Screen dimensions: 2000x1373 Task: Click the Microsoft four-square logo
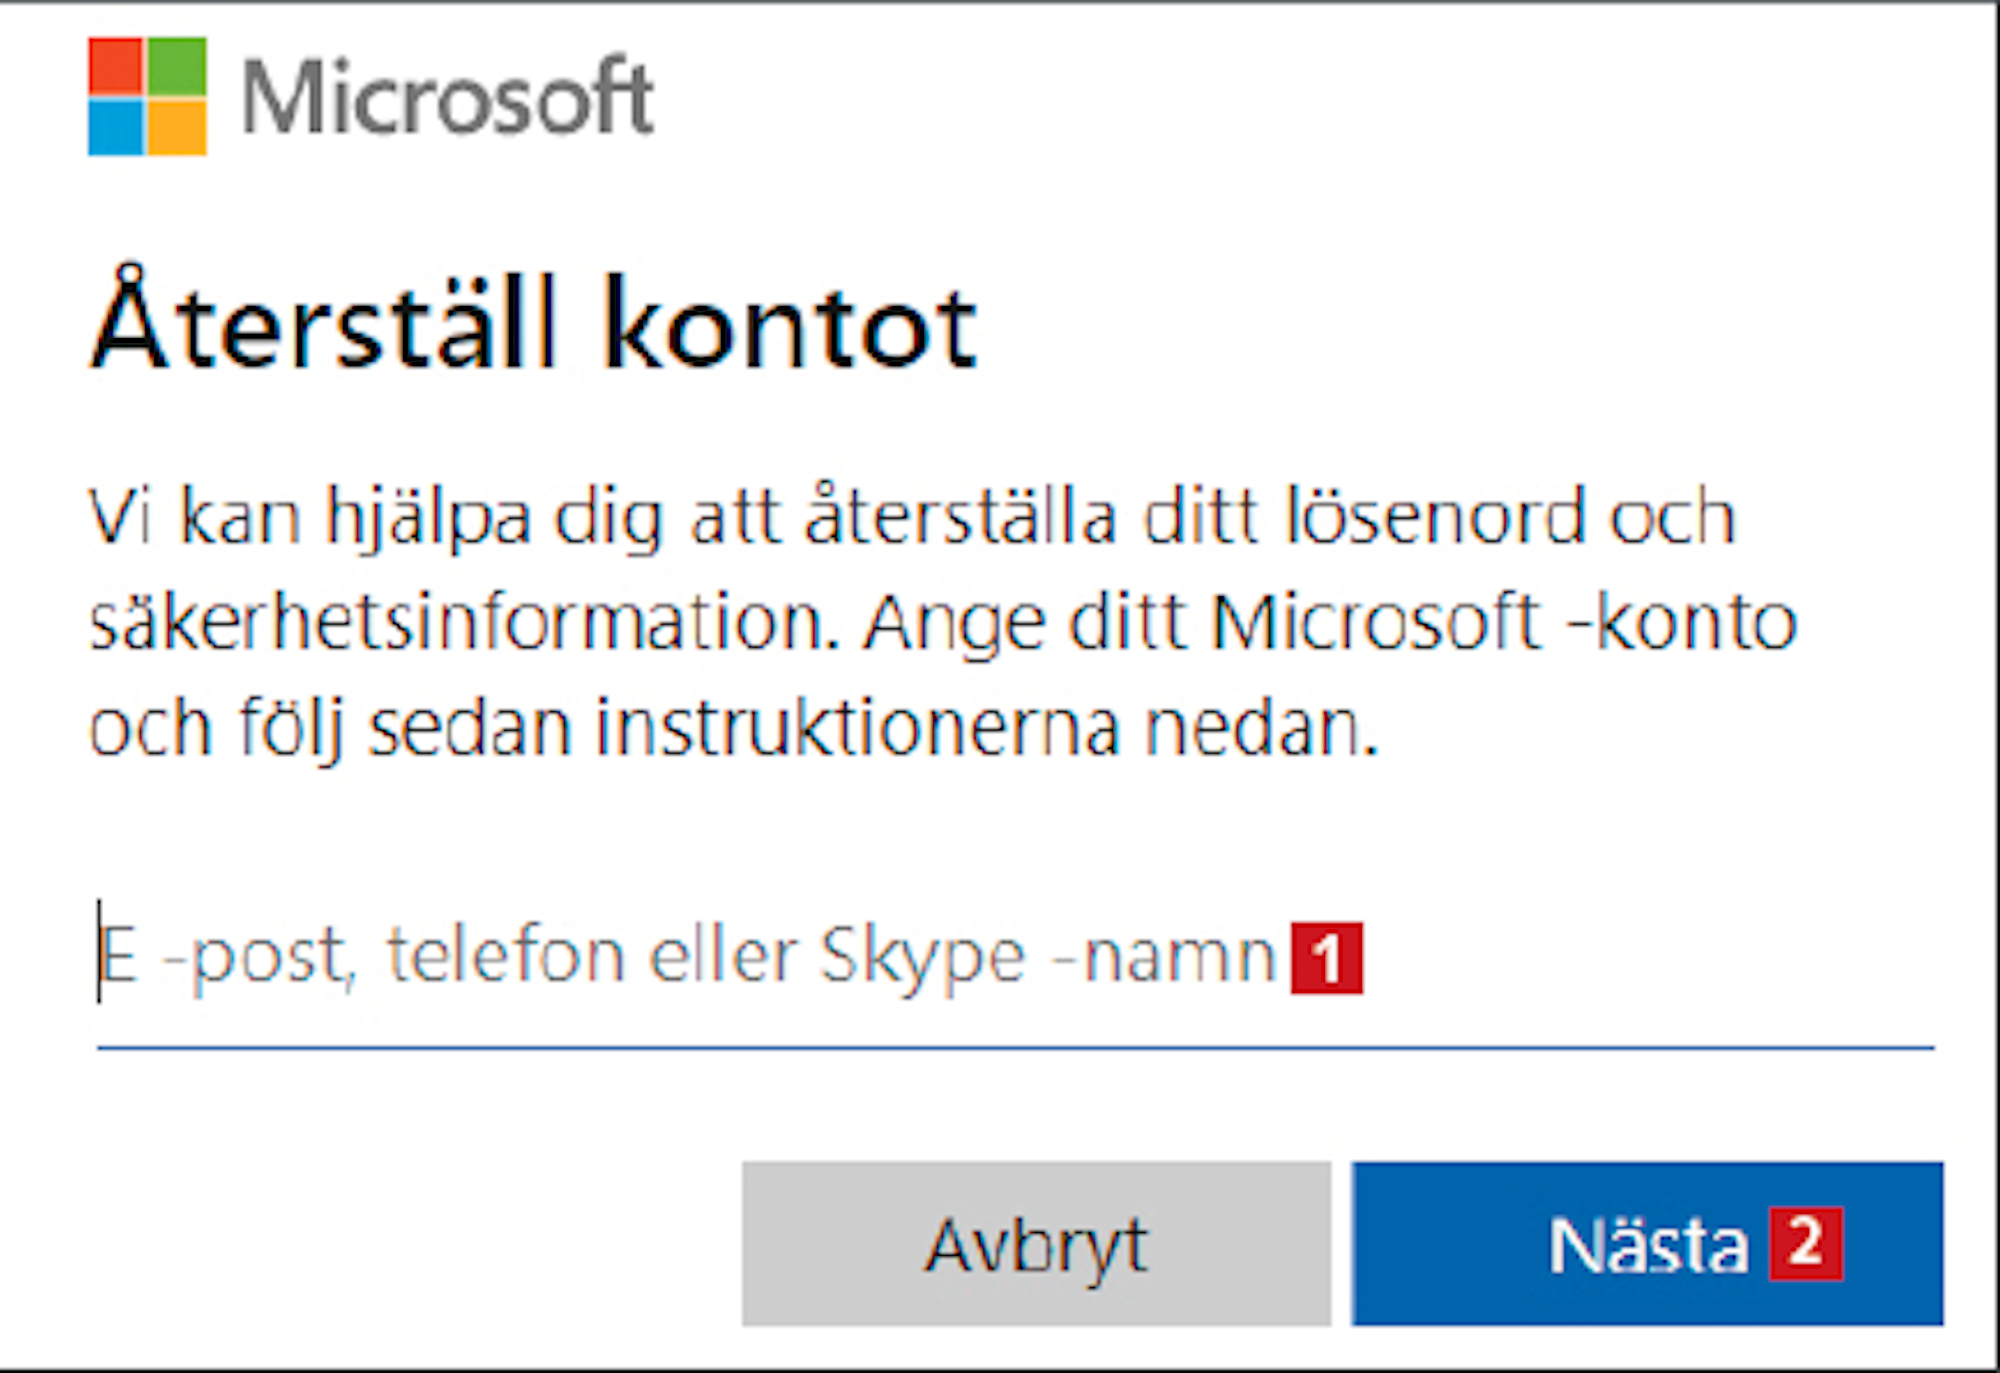coord(148,96)
